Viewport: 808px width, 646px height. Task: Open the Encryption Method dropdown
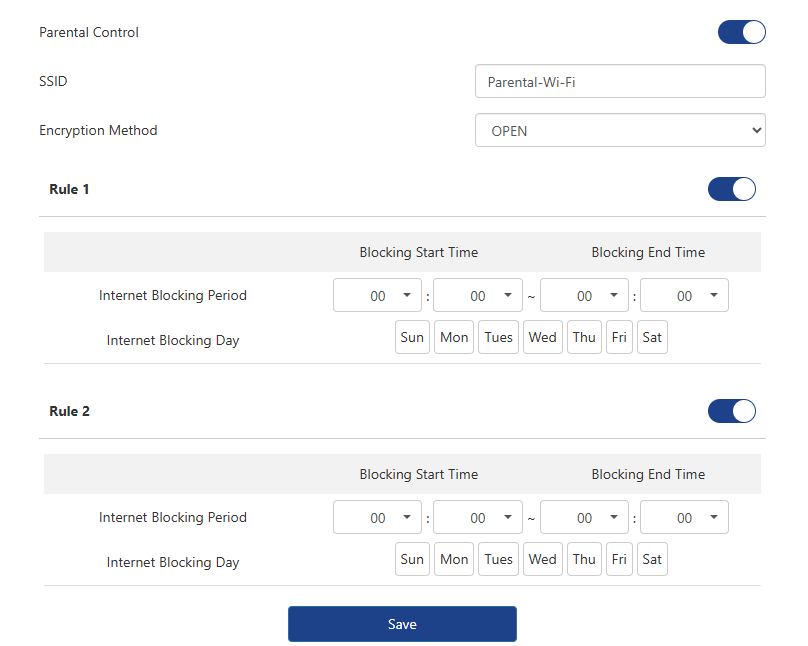coord(620,131)
